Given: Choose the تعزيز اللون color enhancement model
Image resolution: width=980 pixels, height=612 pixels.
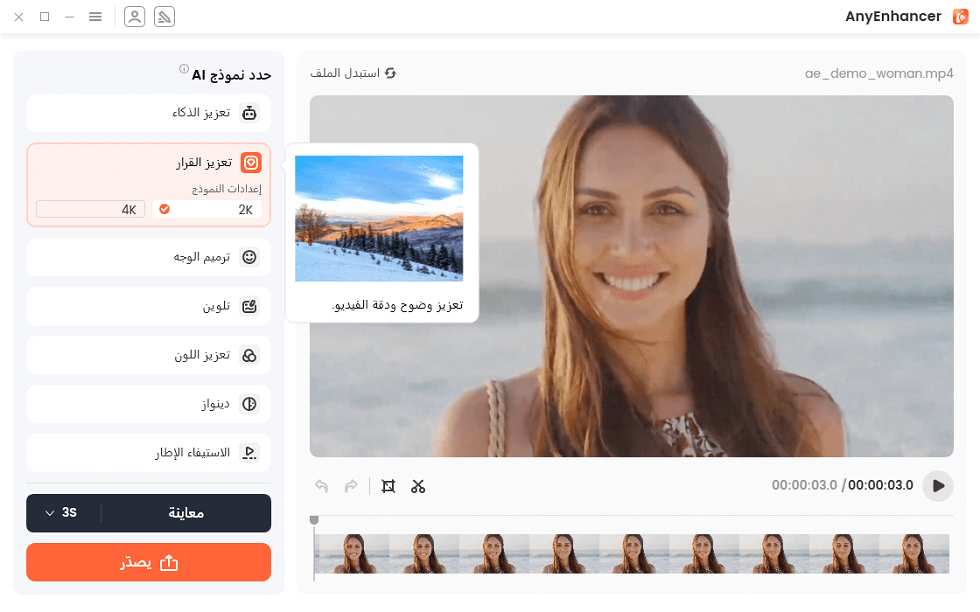Looking at the screenshot, I should point(148,355).
